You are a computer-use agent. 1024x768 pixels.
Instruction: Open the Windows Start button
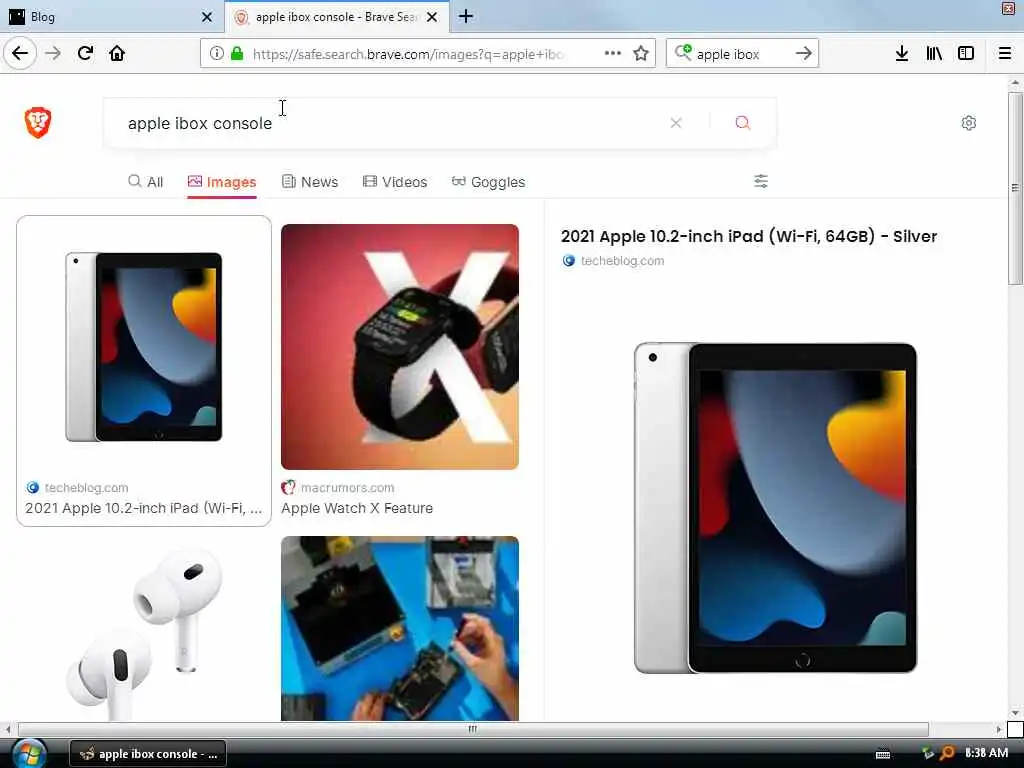[29, 754]
